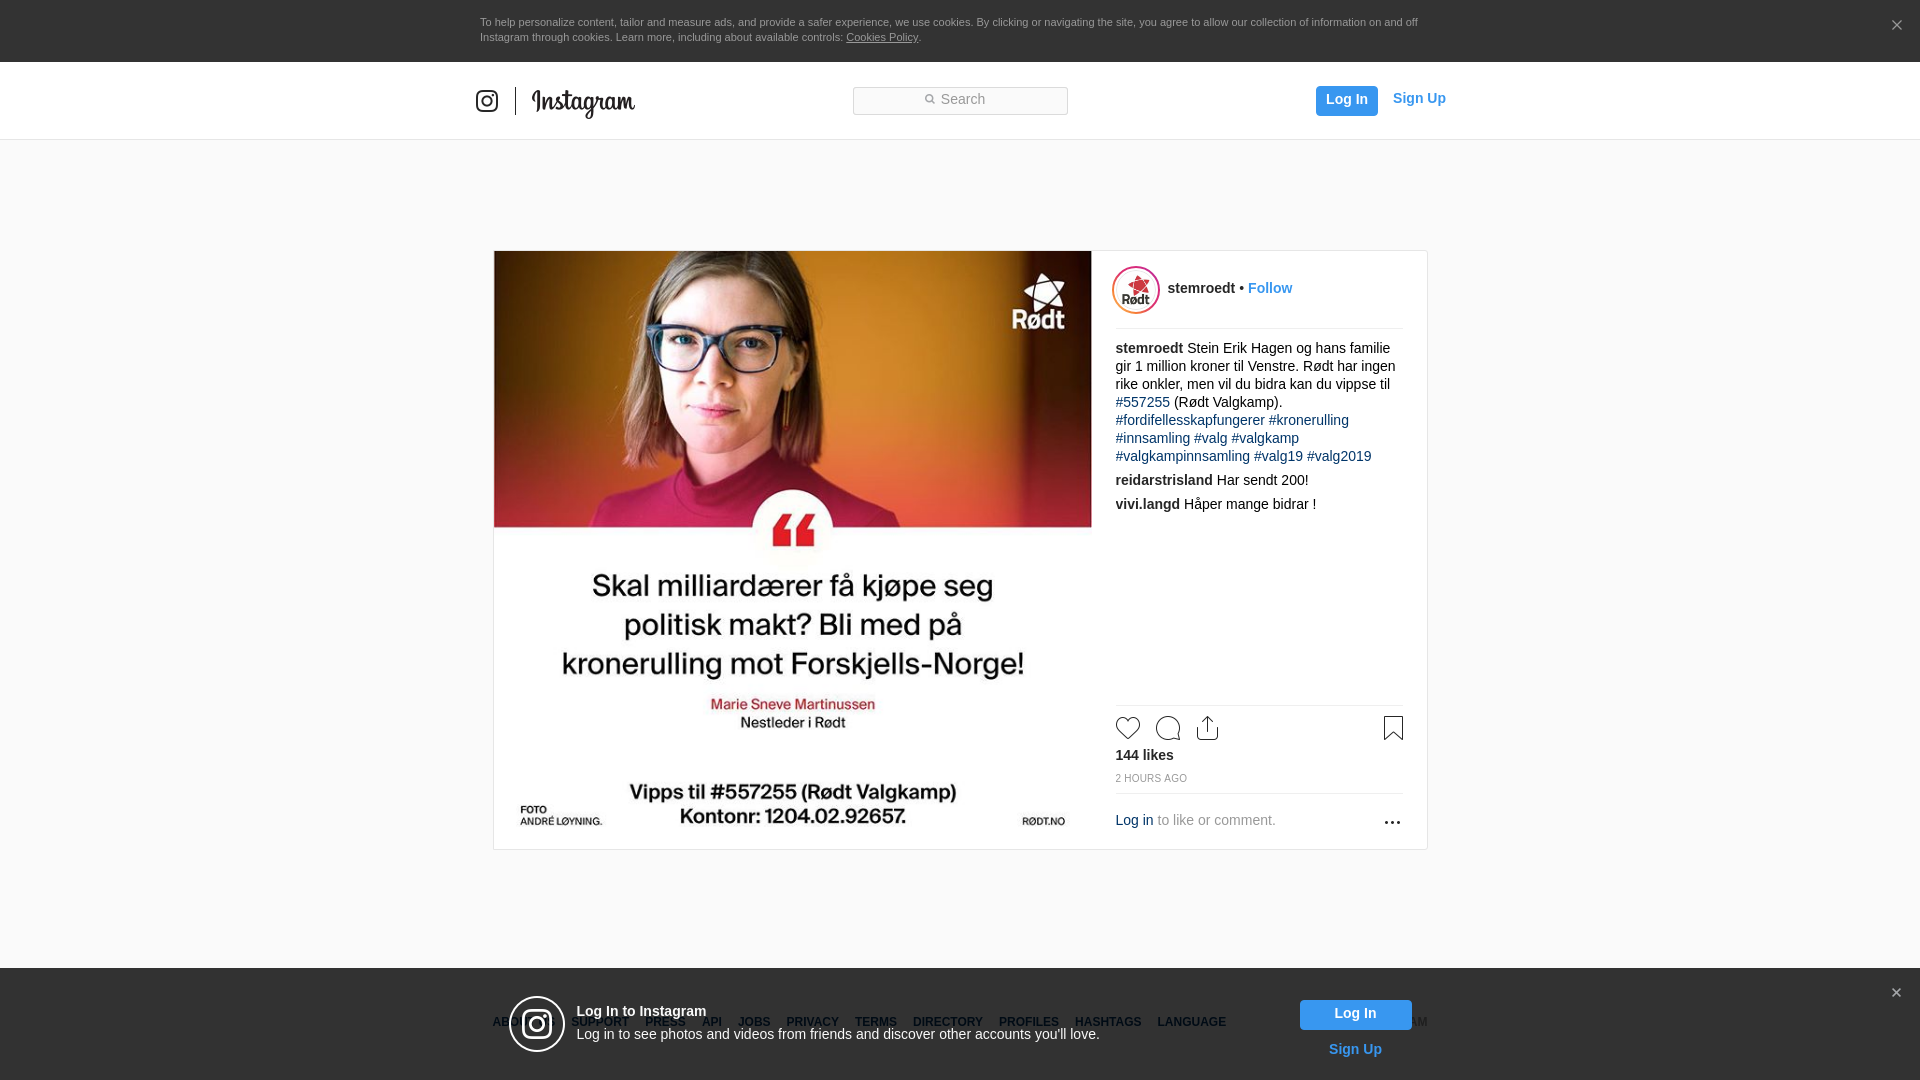Image resolution: width=1920 pixels, height=1080 pixels.
Task: Click the Instagram camera glyph icon in header
Action: pos(487,101)
